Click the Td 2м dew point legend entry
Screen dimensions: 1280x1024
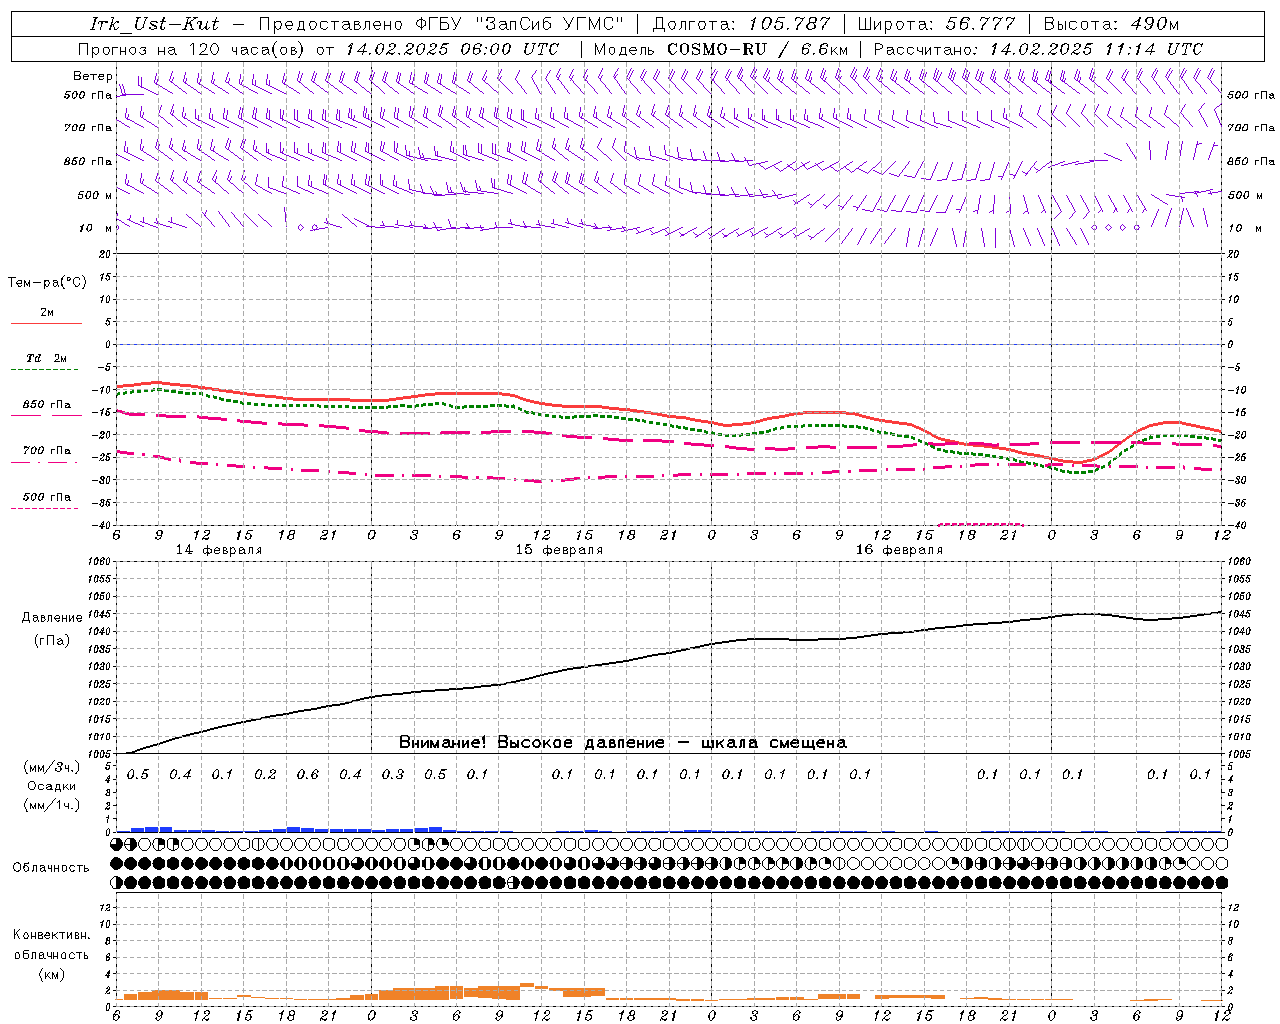click(47, 358)
